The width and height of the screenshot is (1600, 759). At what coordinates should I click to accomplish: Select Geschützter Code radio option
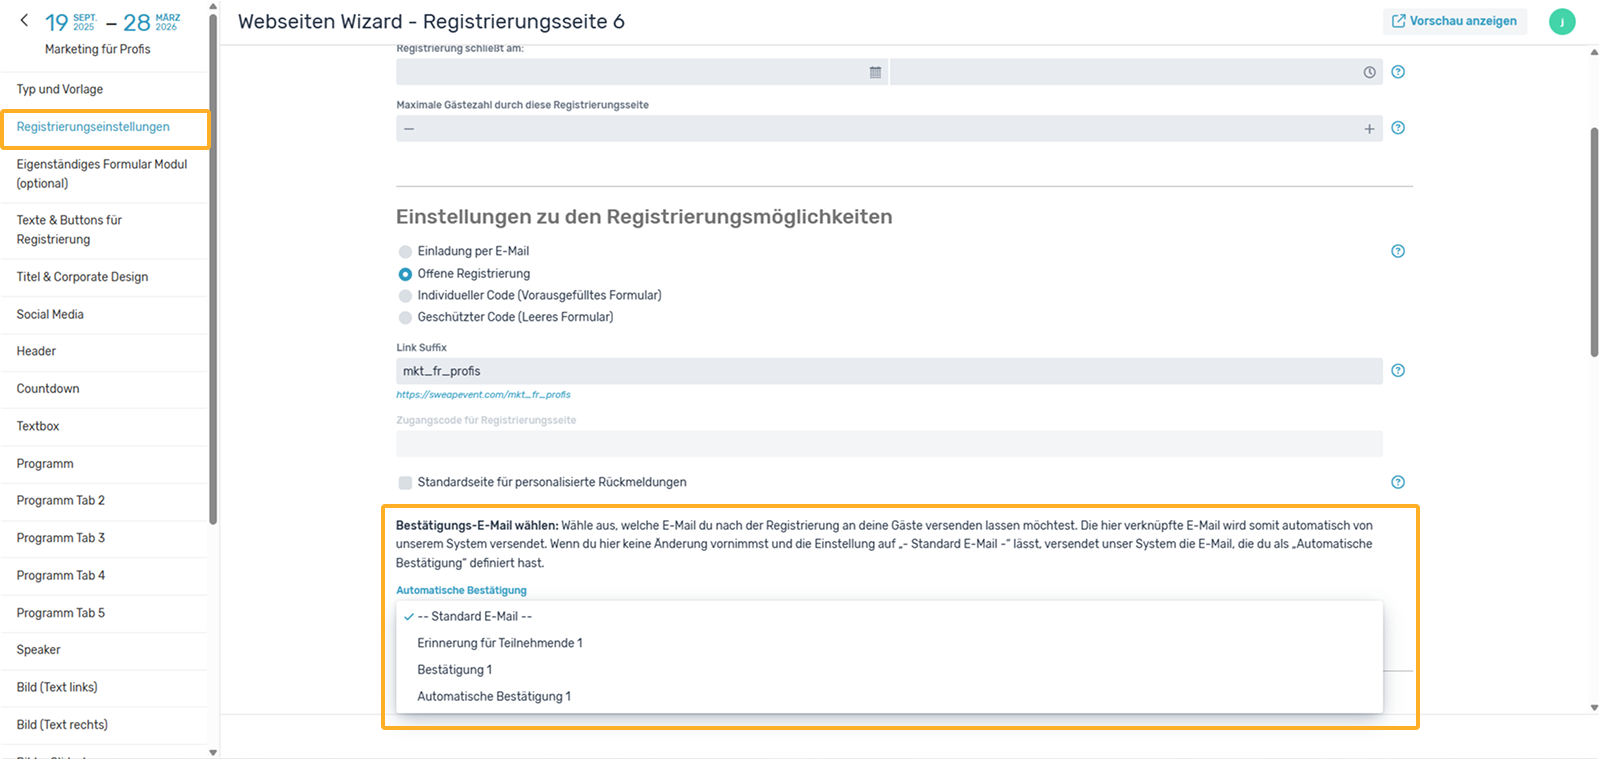coord(405,318)
